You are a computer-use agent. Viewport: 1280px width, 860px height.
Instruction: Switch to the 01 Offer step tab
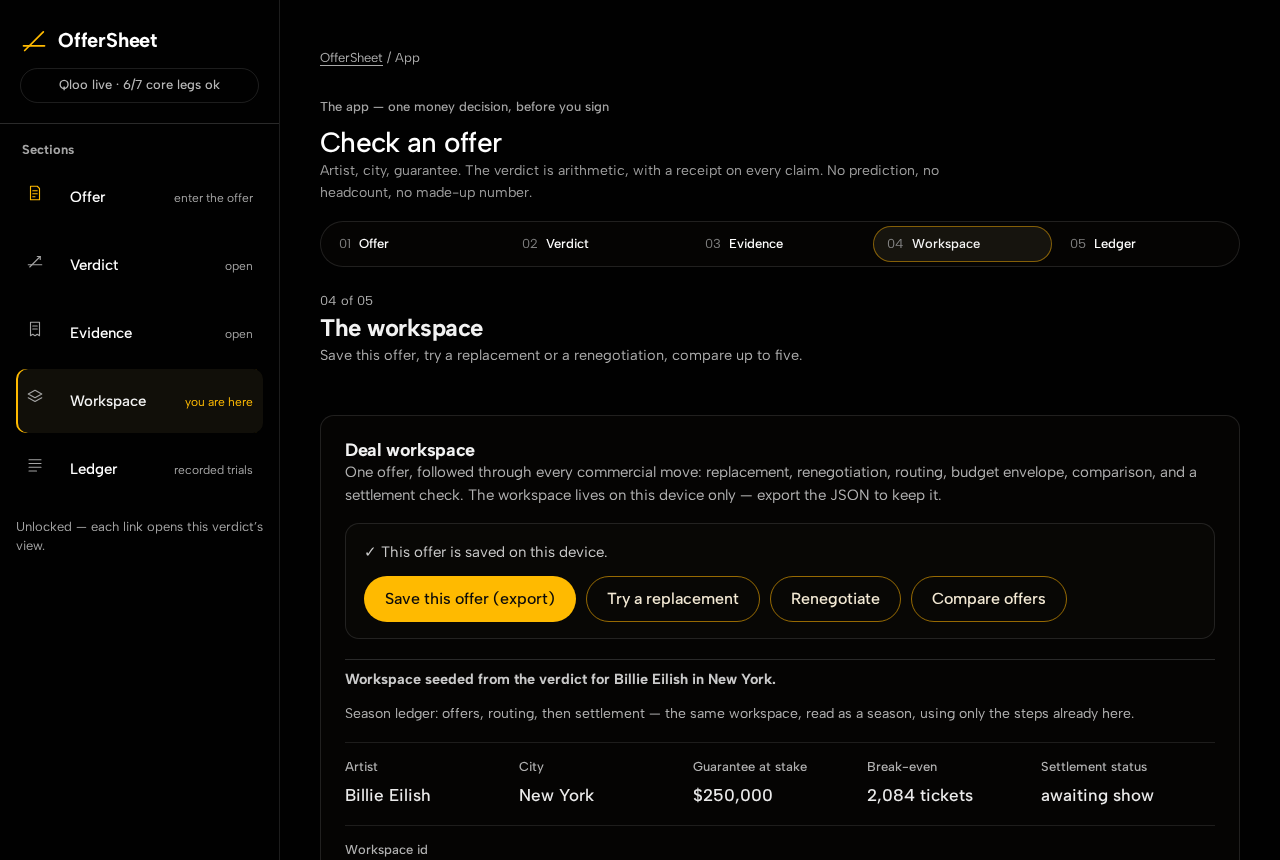[415, 244]
